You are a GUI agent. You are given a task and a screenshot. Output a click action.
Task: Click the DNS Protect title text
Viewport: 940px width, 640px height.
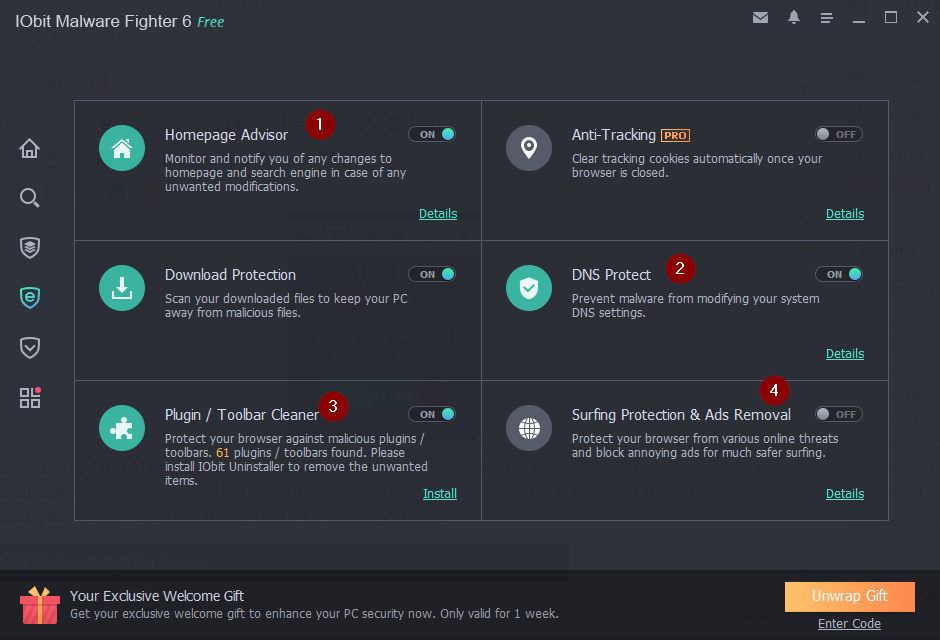pyautogui.click(x=611, y=275)
